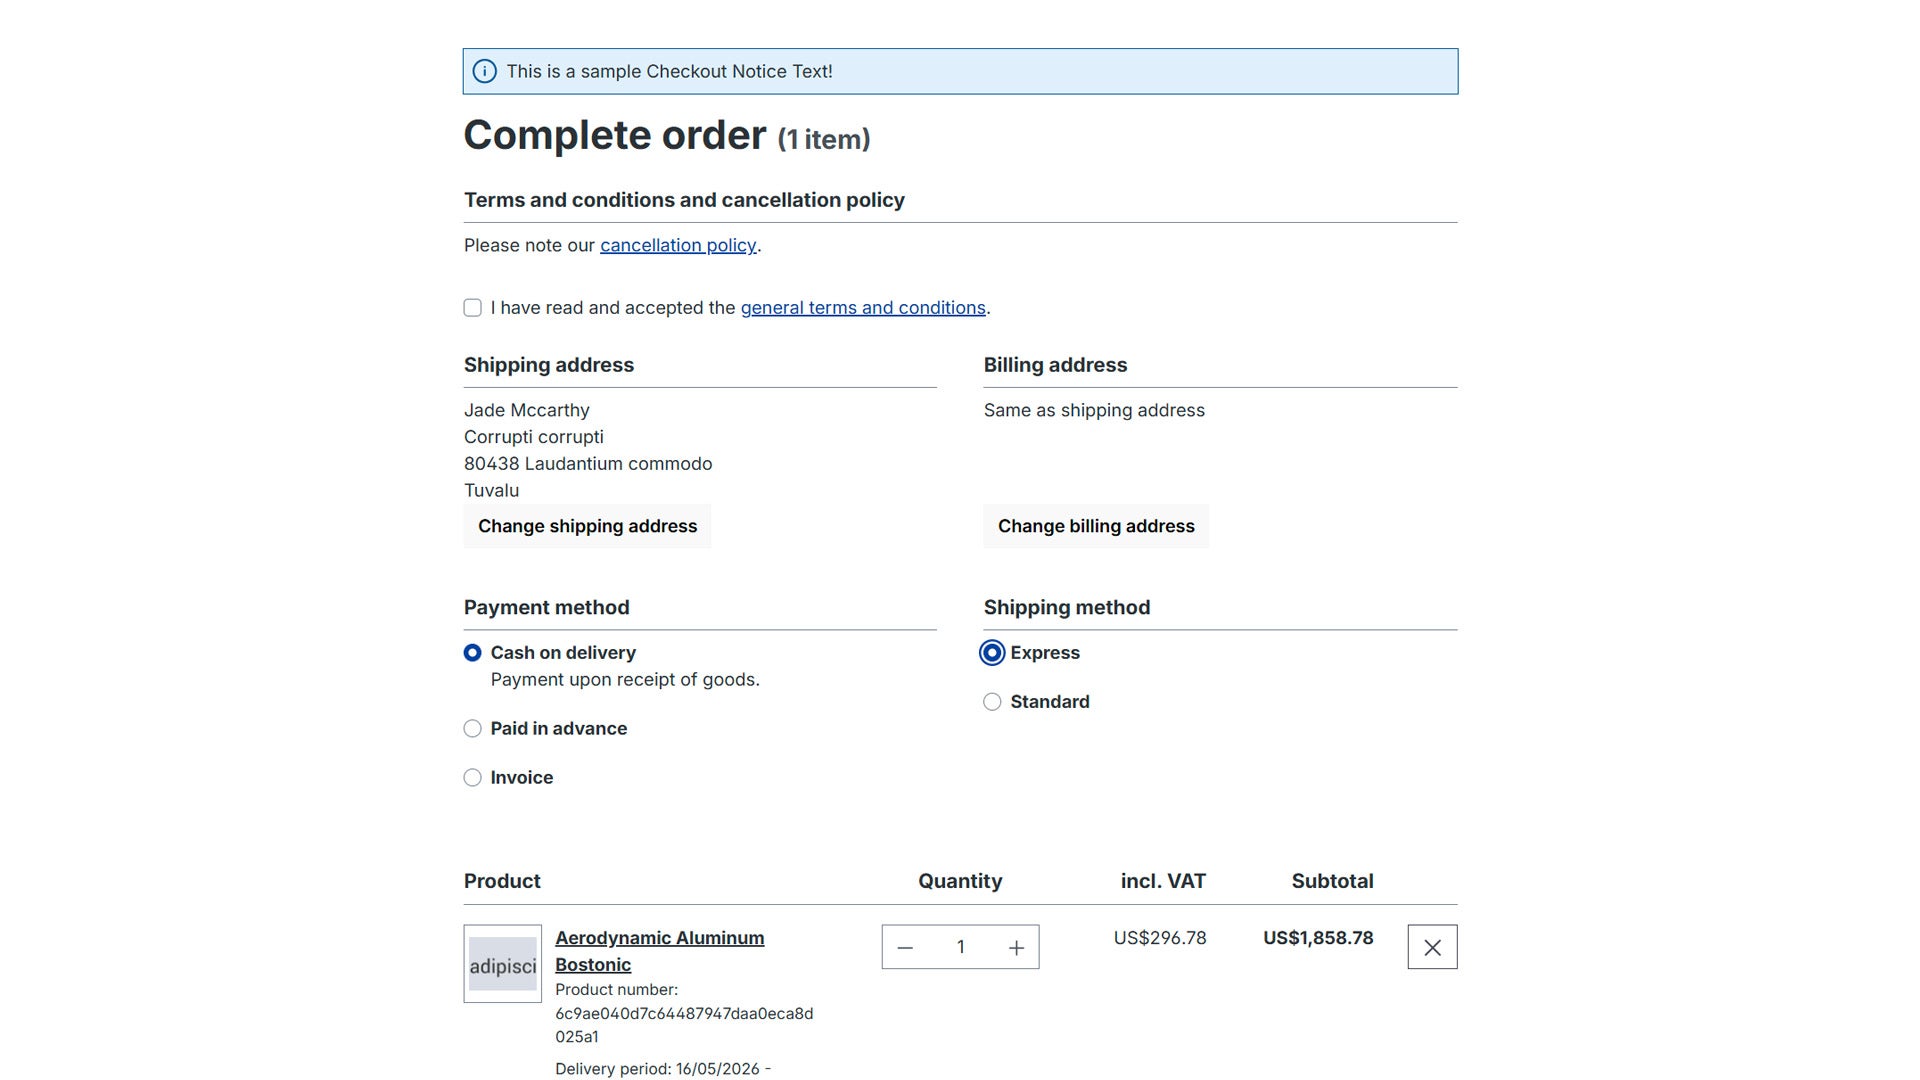Click Change shipping address button
Screen dimensions: 1920x1080
[x=587, y=526]
